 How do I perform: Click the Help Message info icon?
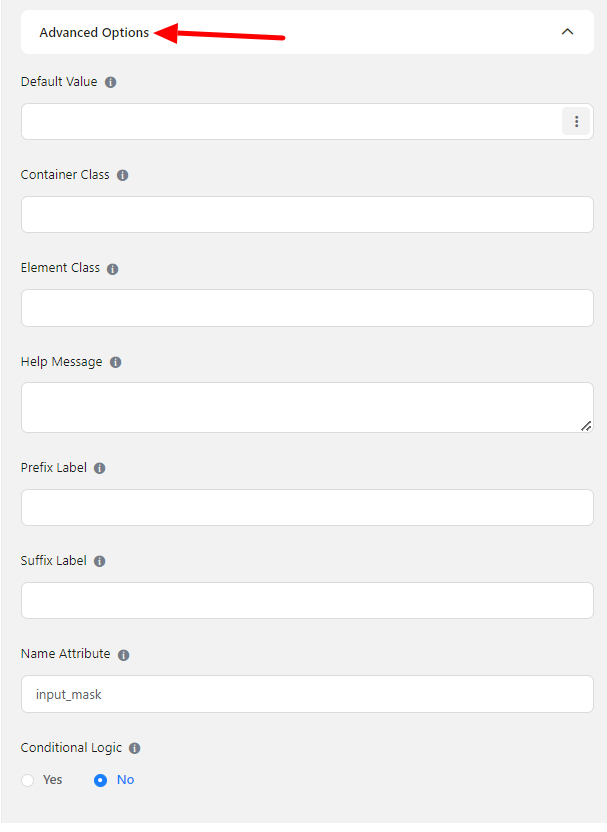click(x=116, y=362)
